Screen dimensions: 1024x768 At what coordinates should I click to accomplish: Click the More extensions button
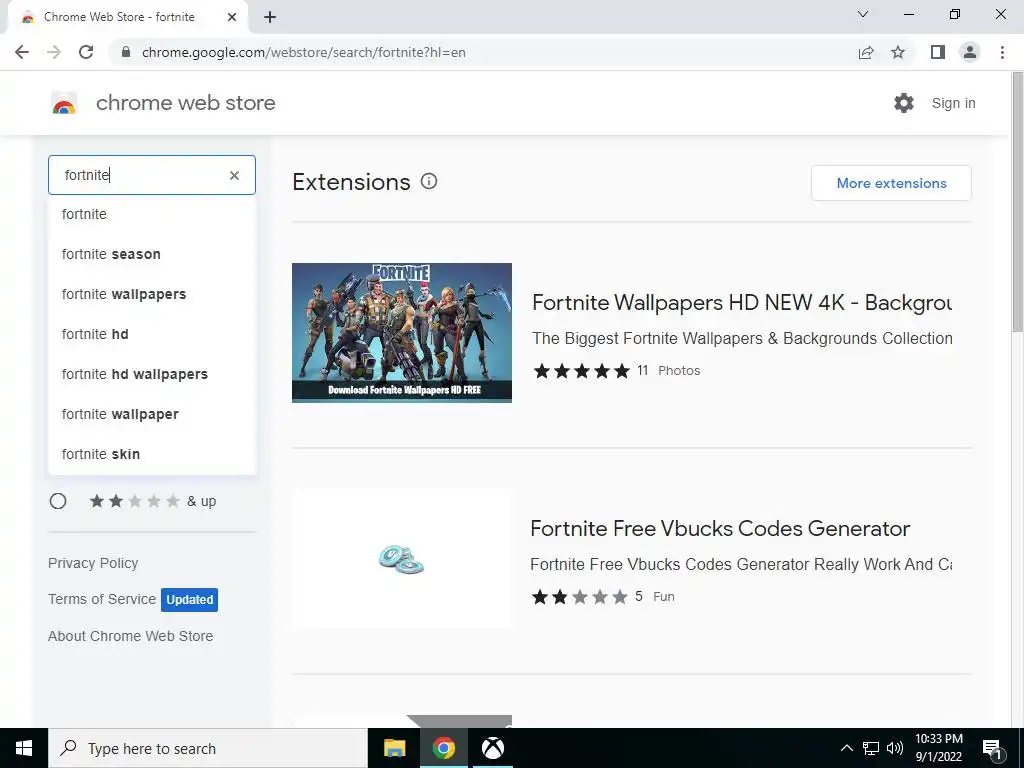pos(891,183)
